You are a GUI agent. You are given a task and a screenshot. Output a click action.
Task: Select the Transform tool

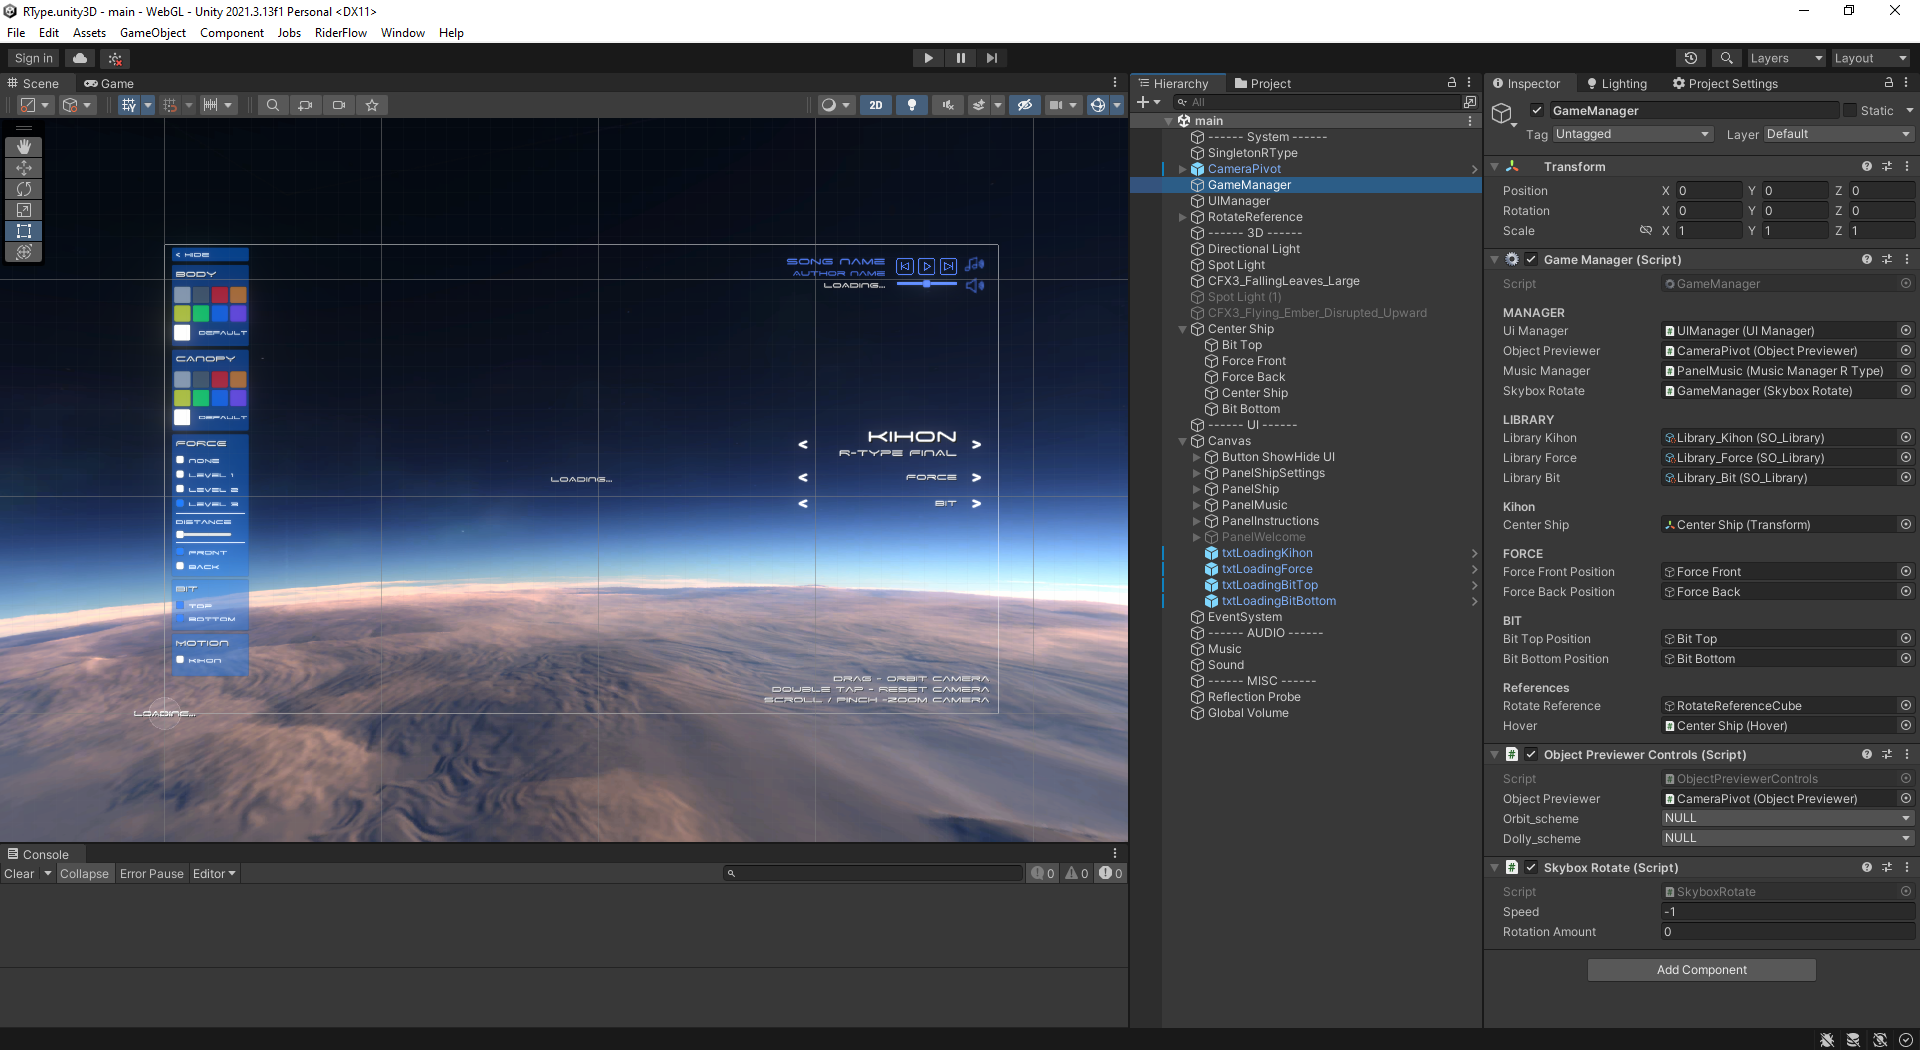point(24,252)
